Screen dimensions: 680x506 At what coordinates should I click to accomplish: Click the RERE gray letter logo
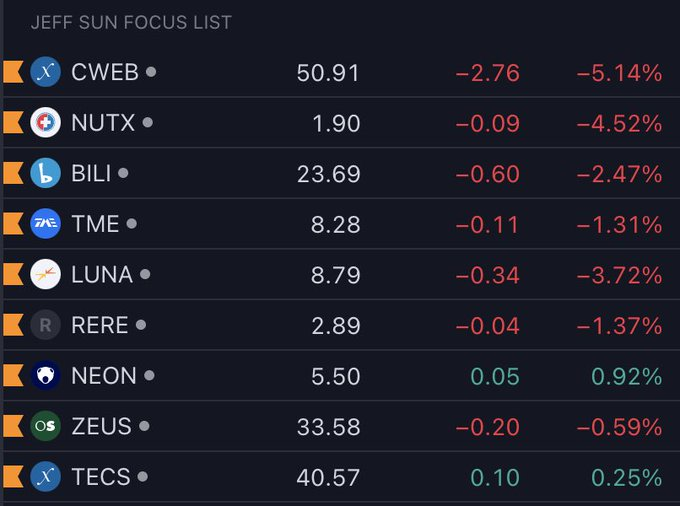(46, 325)
